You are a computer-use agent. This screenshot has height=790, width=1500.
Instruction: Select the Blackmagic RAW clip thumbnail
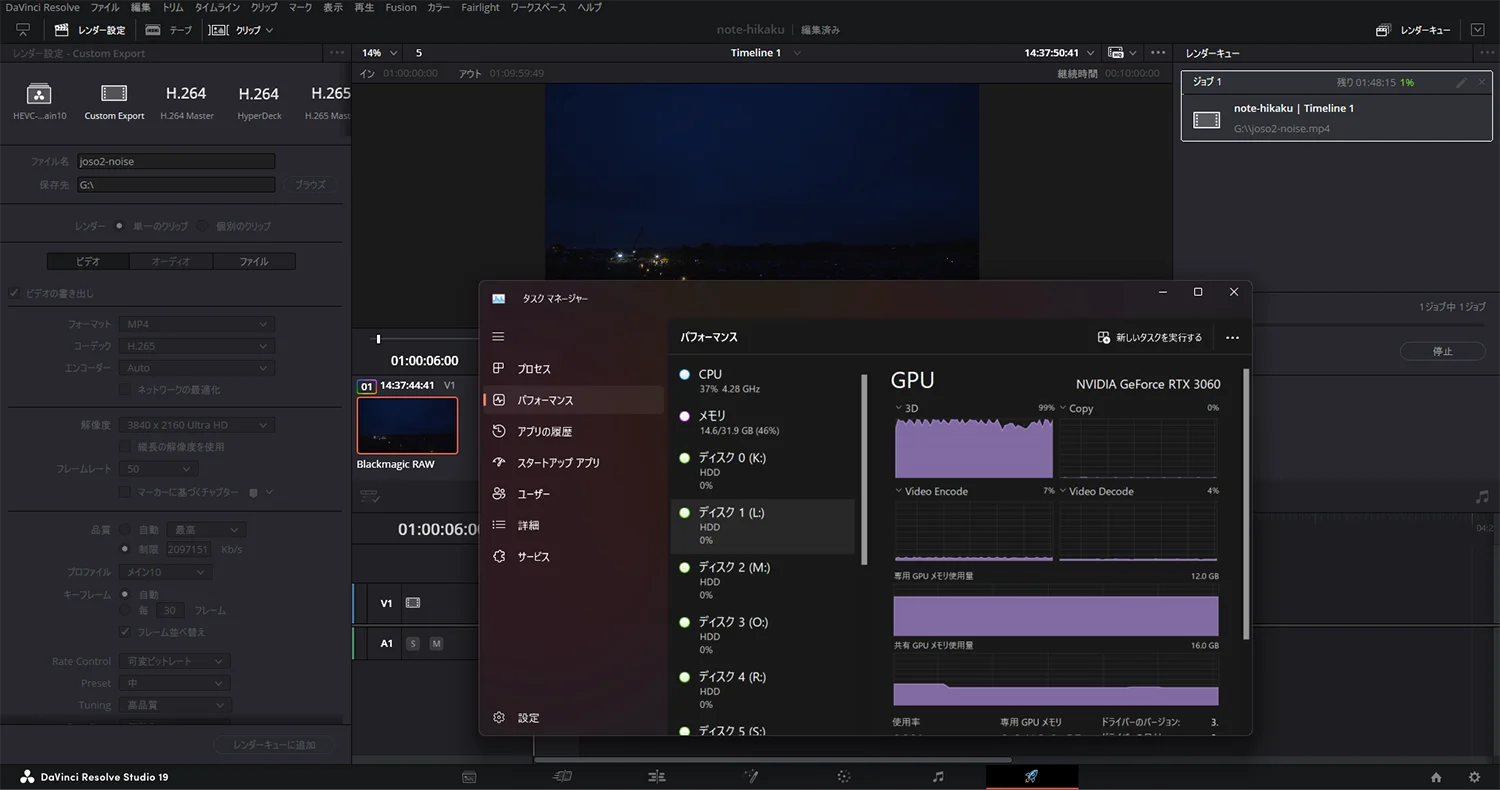pos(407,425)
